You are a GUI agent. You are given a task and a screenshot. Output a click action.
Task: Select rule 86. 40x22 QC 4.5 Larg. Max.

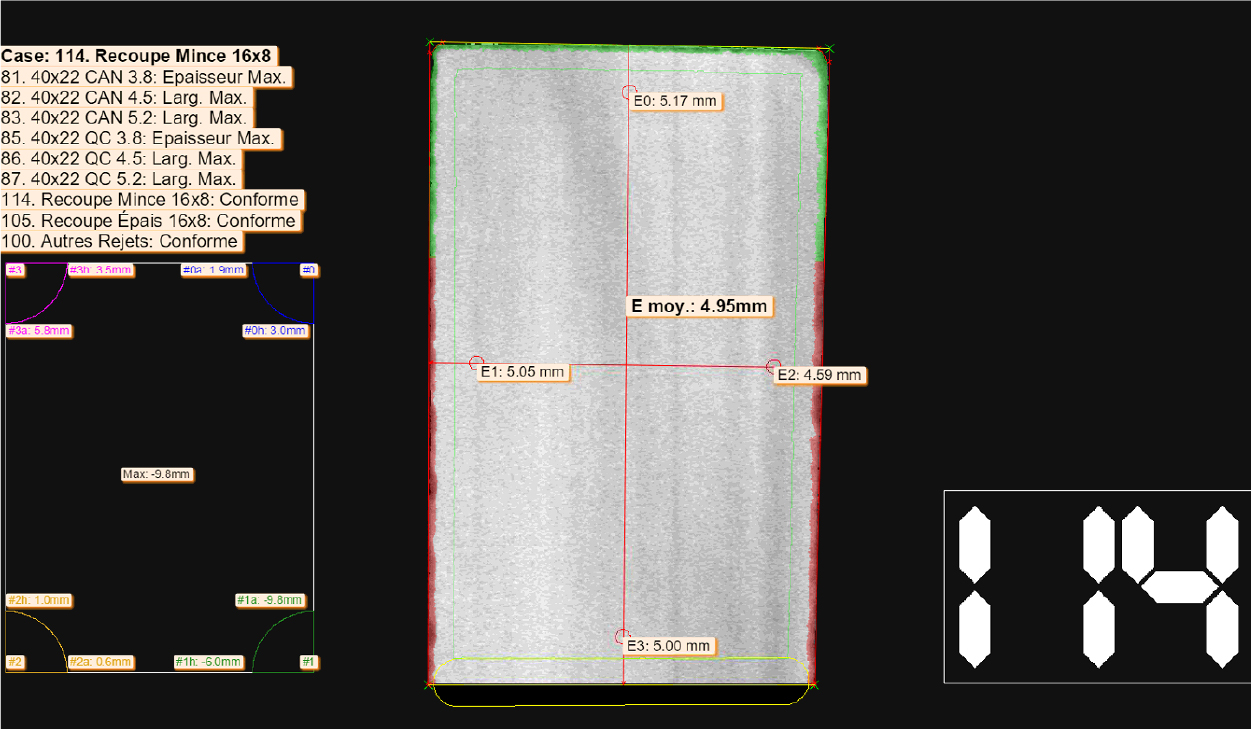[x=119, y=159]
